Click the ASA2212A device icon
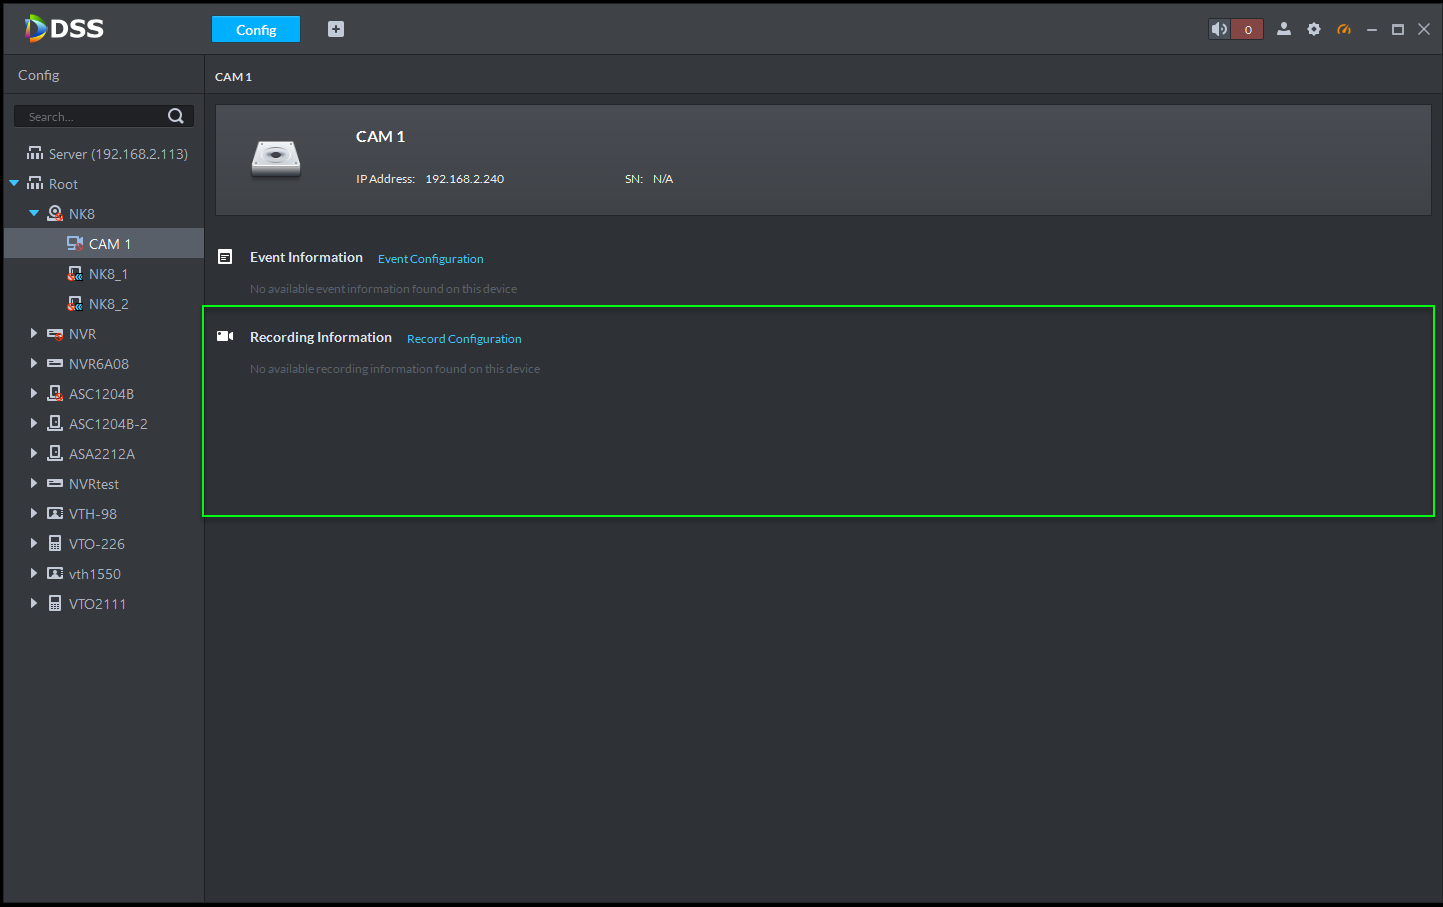 pyautogui.click(x=55, y=454)
